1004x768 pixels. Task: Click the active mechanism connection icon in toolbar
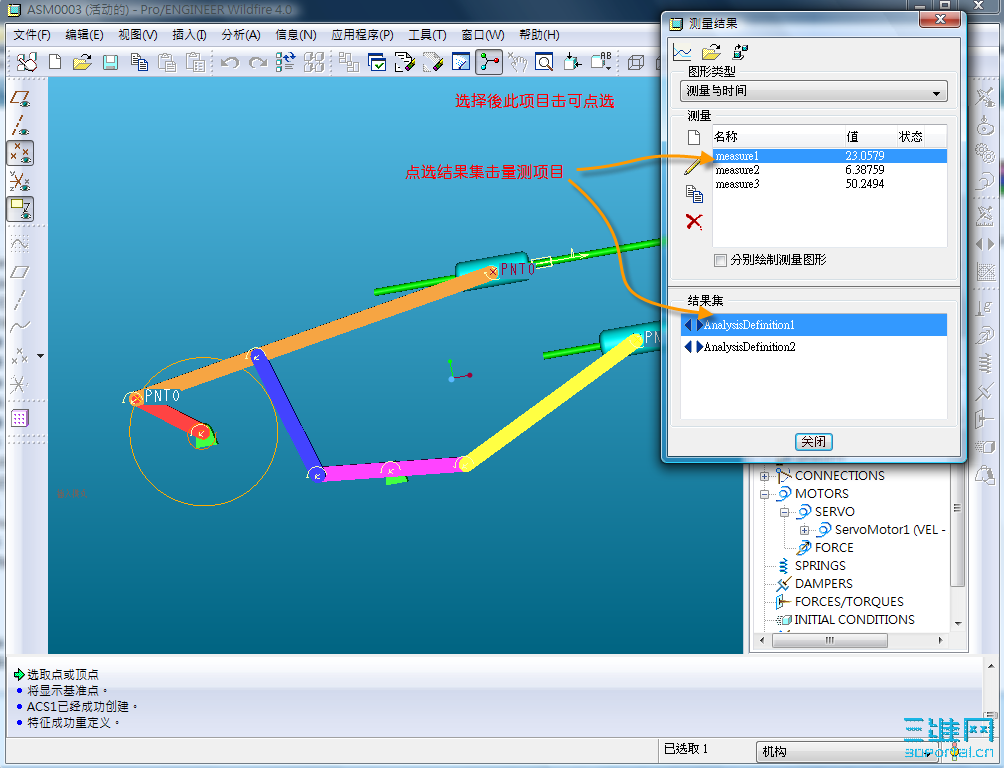tap(489, 62)
